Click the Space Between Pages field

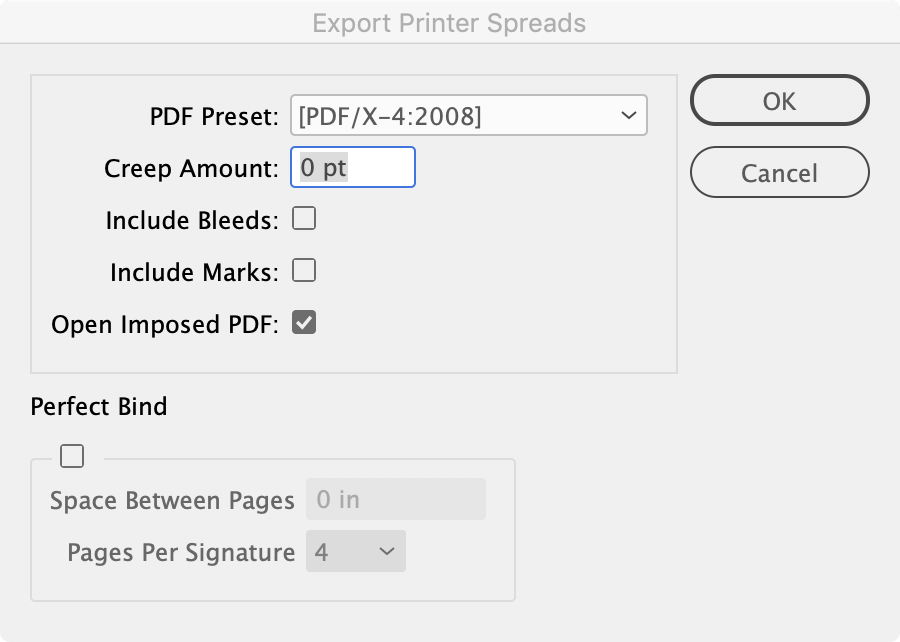tap(396, 499)
